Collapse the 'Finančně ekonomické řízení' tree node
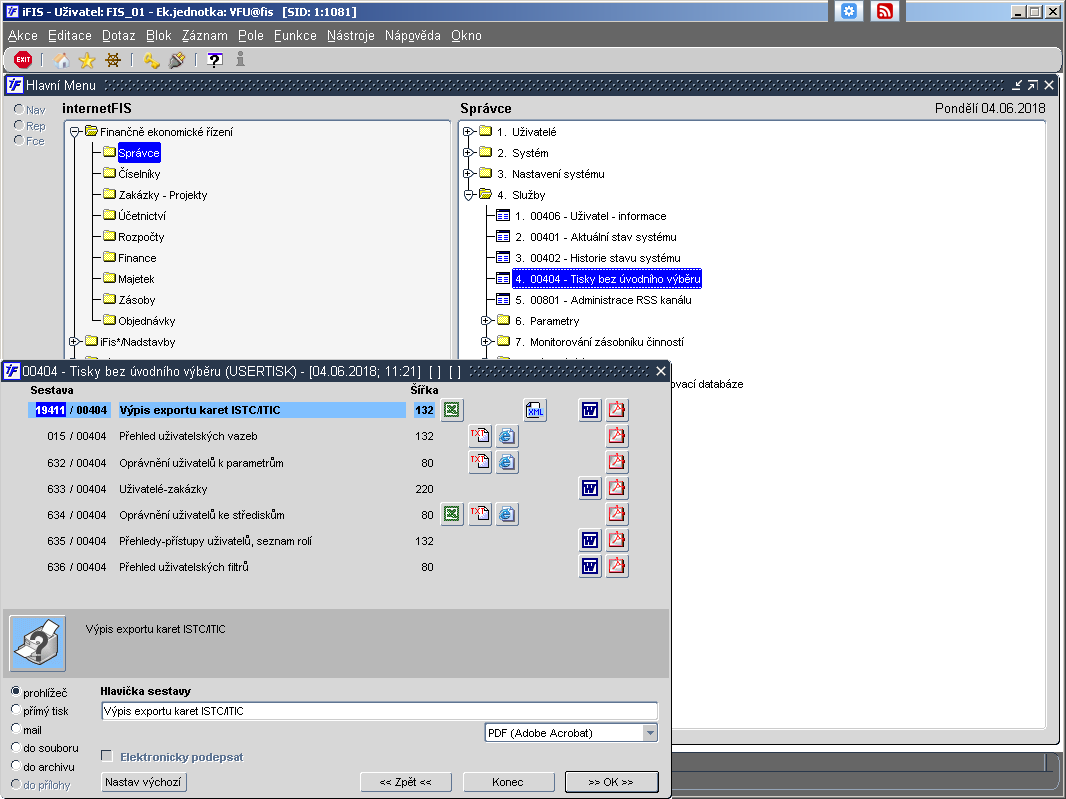Screen dimensions: 1066x799 point(74,132)
